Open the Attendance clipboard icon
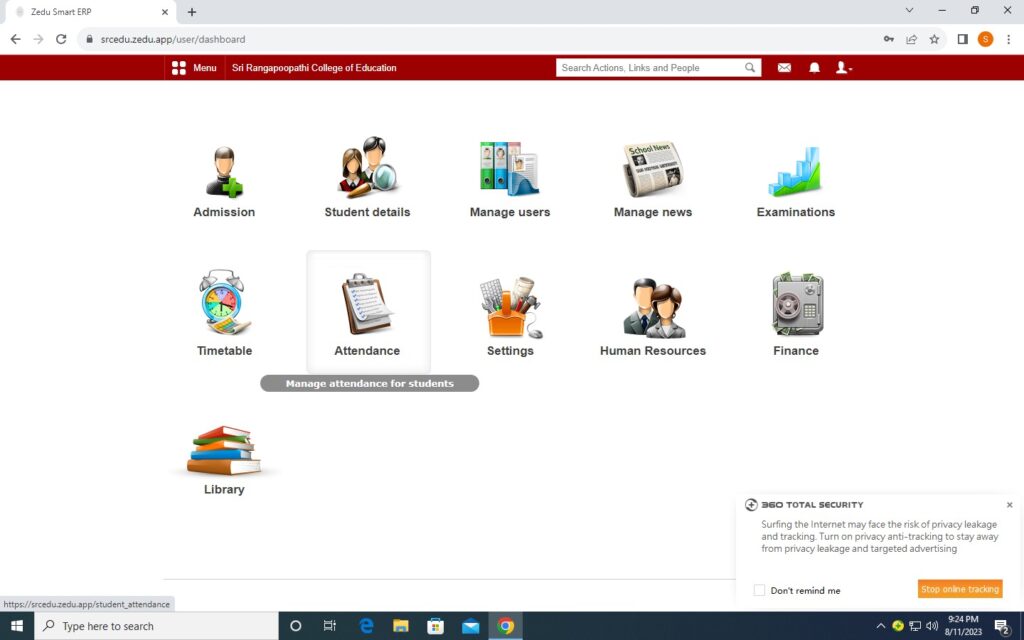 (x=367, y=305)
